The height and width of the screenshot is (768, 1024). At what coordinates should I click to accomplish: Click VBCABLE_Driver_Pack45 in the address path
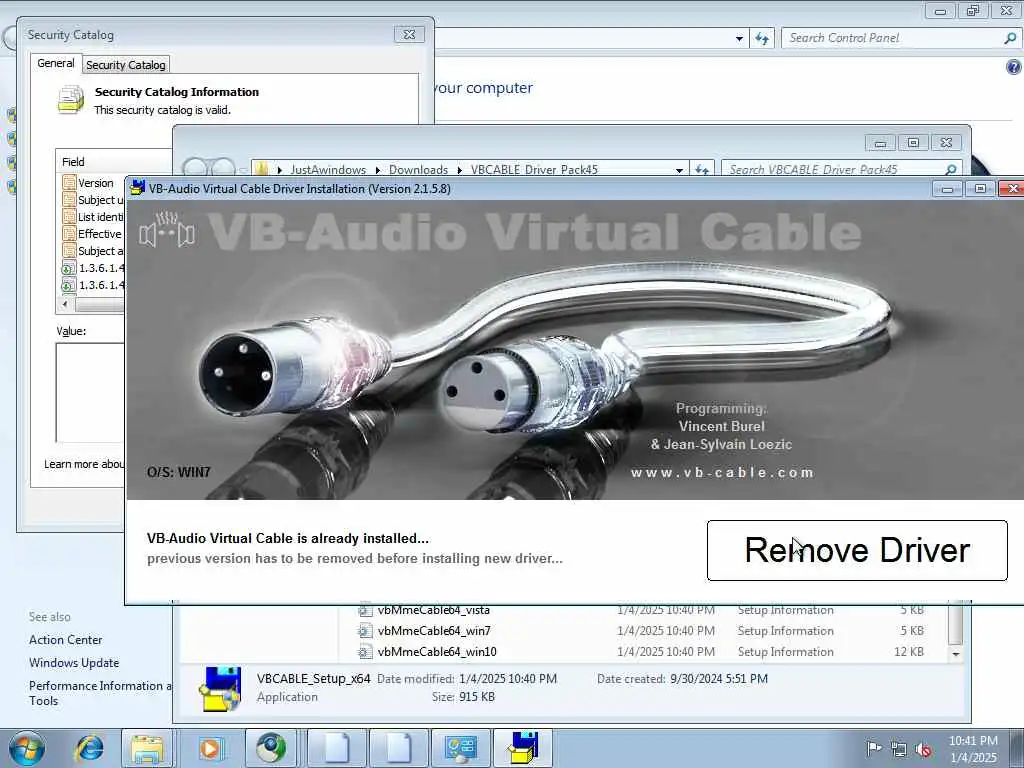coord(534,170)
